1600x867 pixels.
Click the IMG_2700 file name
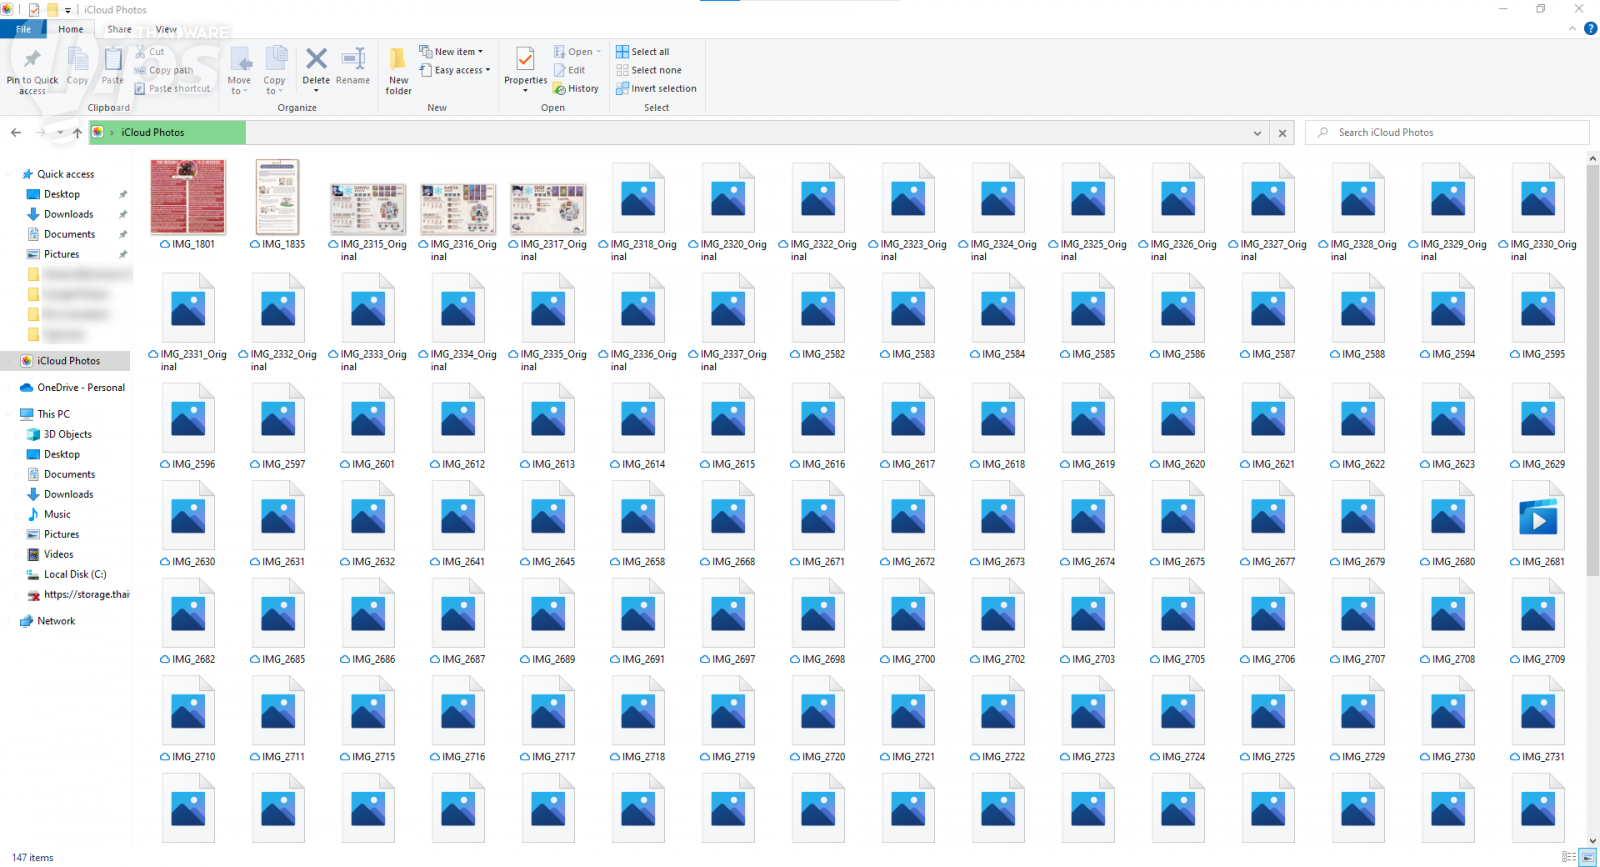pos(913,659)
